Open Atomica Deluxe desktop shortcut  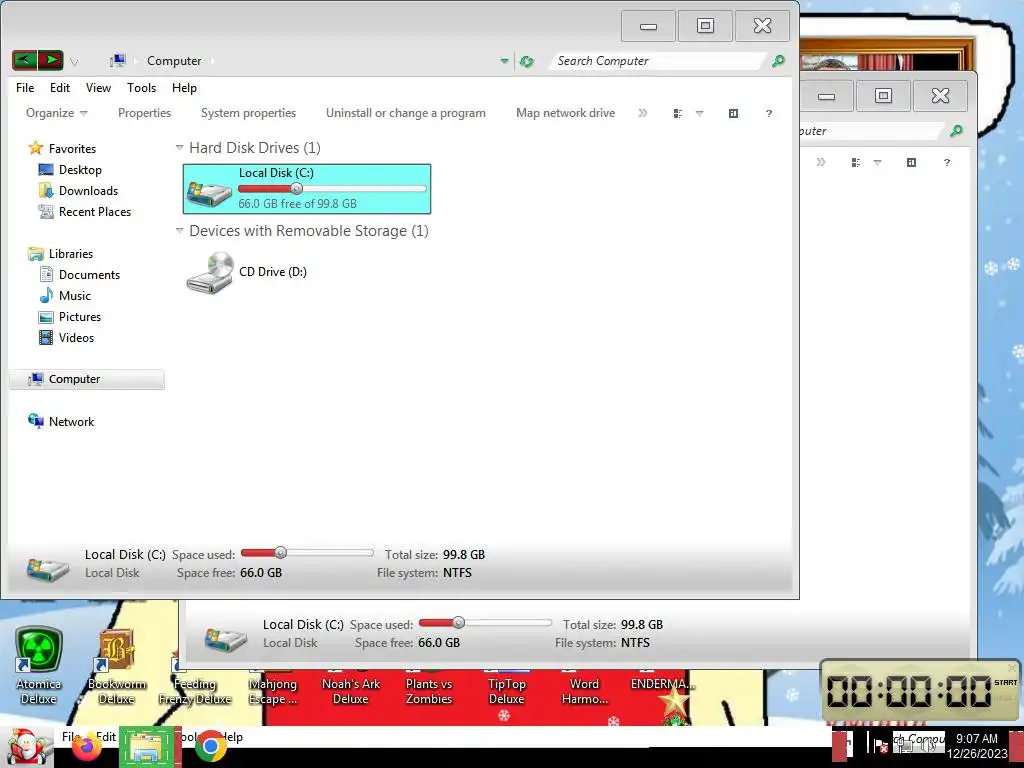pos(39,665)
